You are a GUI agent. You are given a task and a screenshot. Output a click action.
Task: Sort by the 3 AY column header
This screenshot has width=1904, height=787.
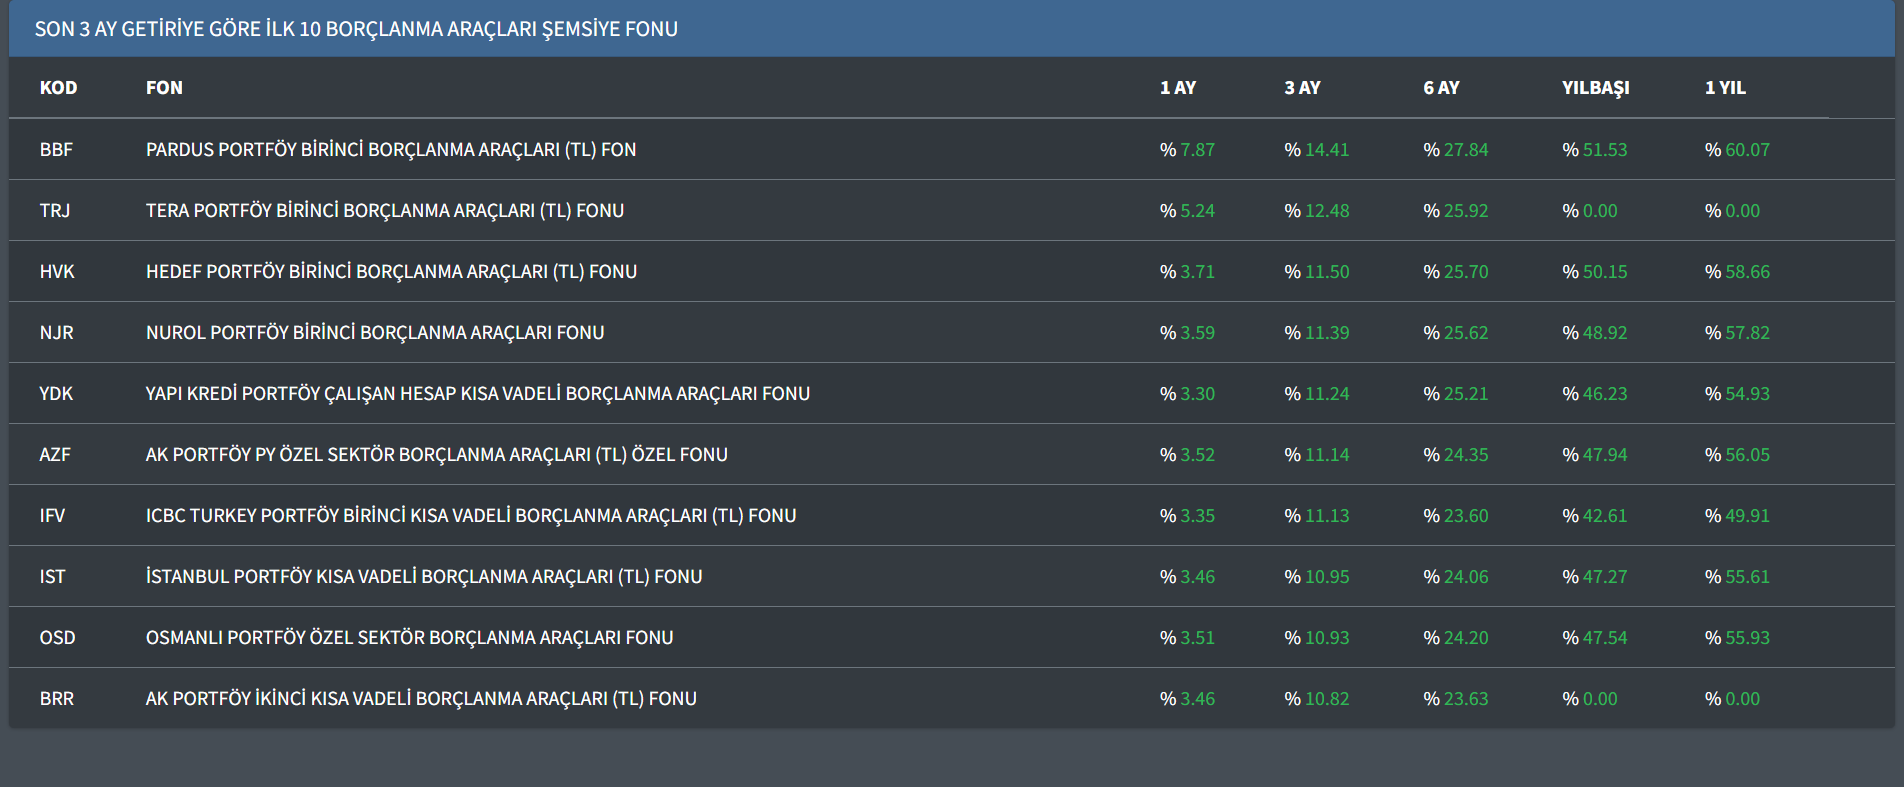[1302, 88]
